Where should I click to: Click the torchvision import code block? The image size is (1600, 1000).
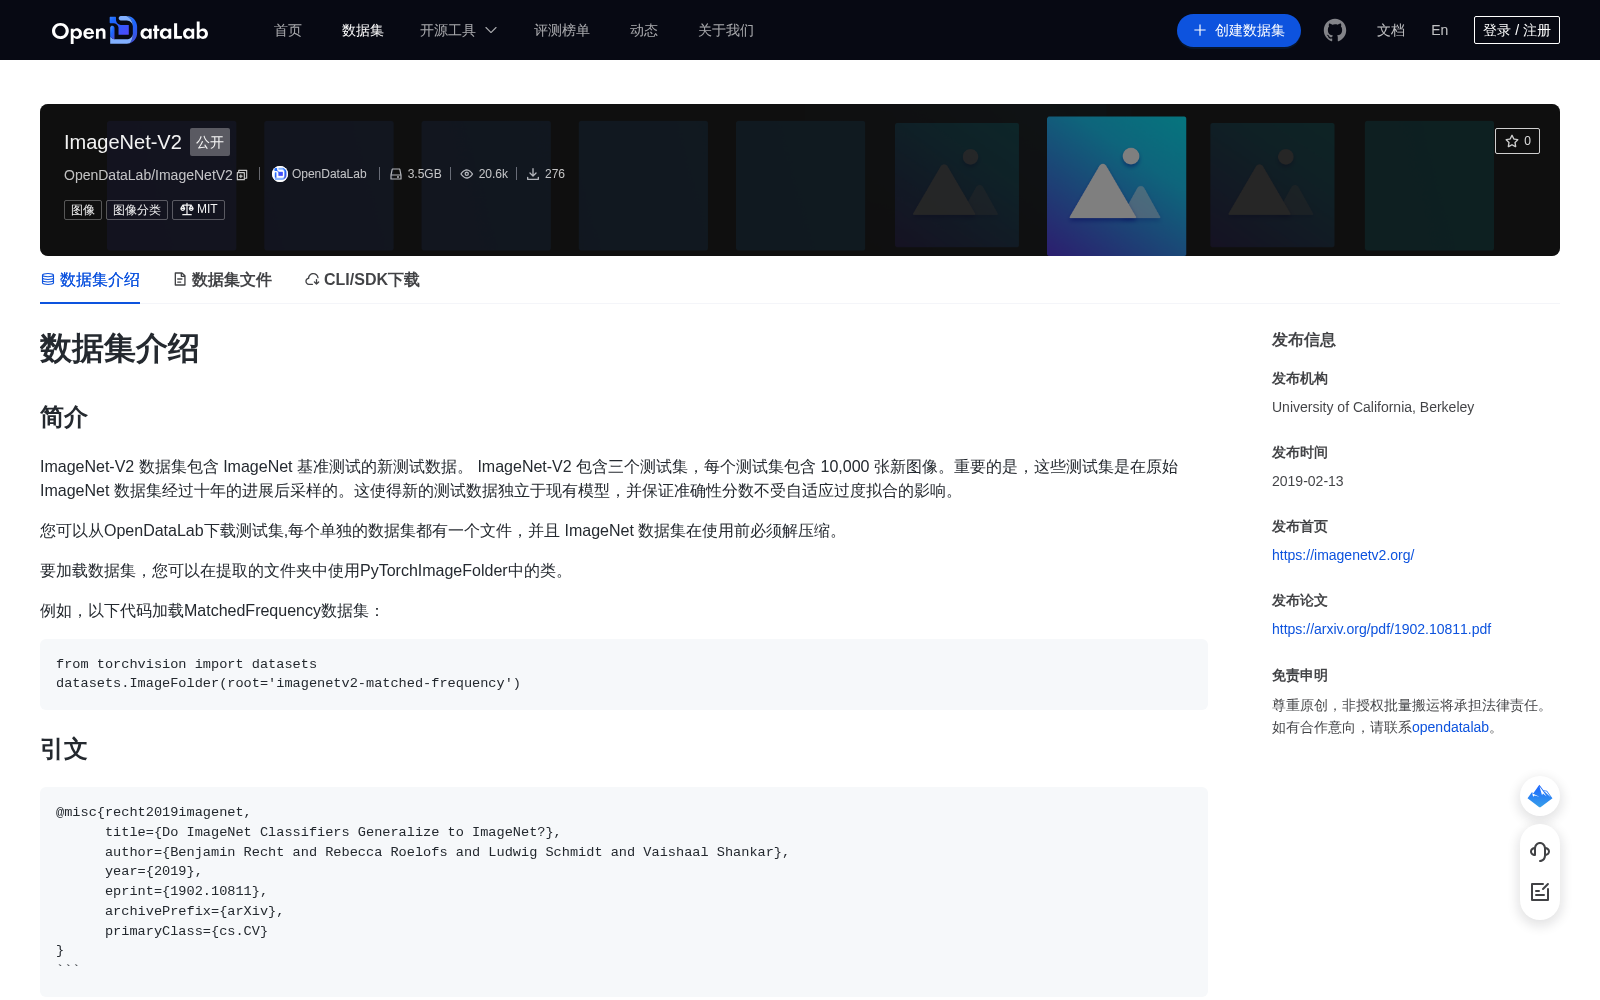point(624,674)
